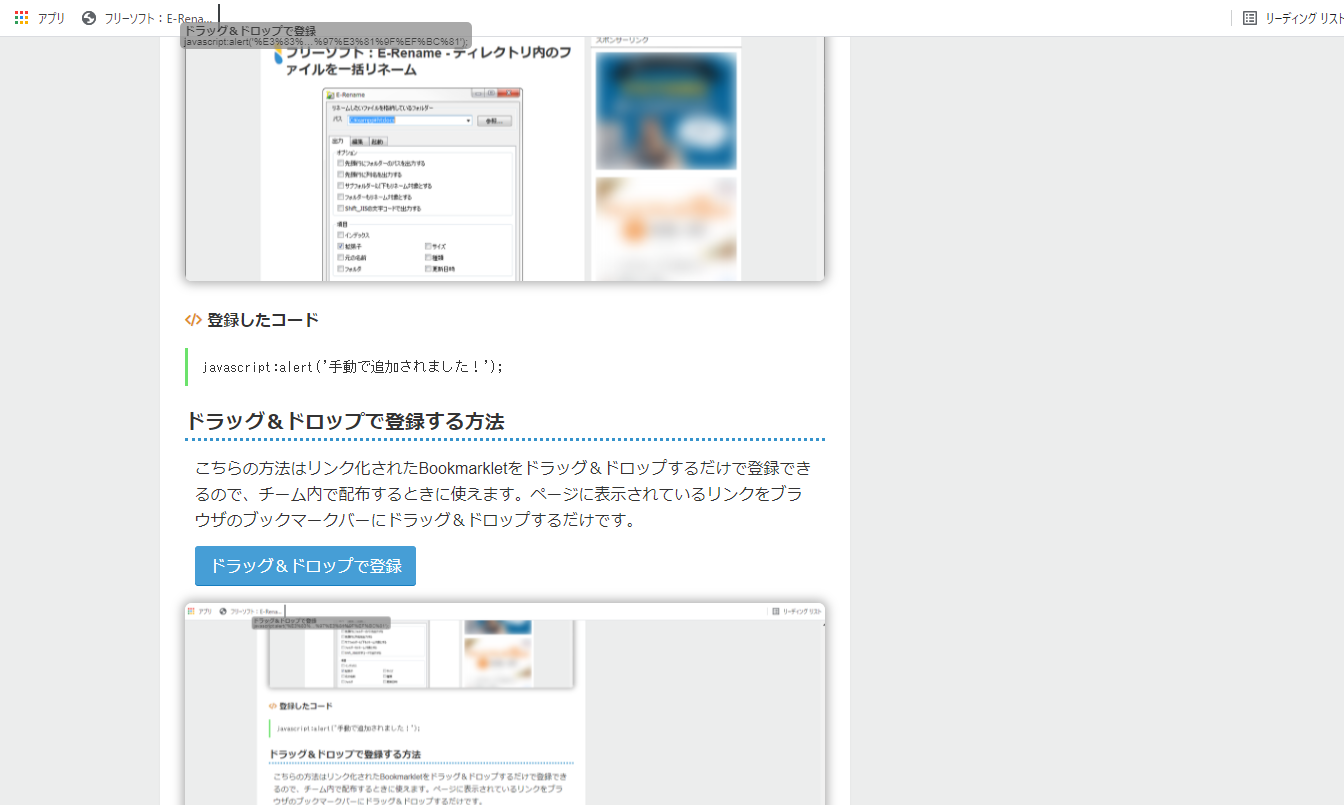
Task: Switch to the 編集 tab in E-Rename
Action: pyautogui.click(x=356, y=142)
